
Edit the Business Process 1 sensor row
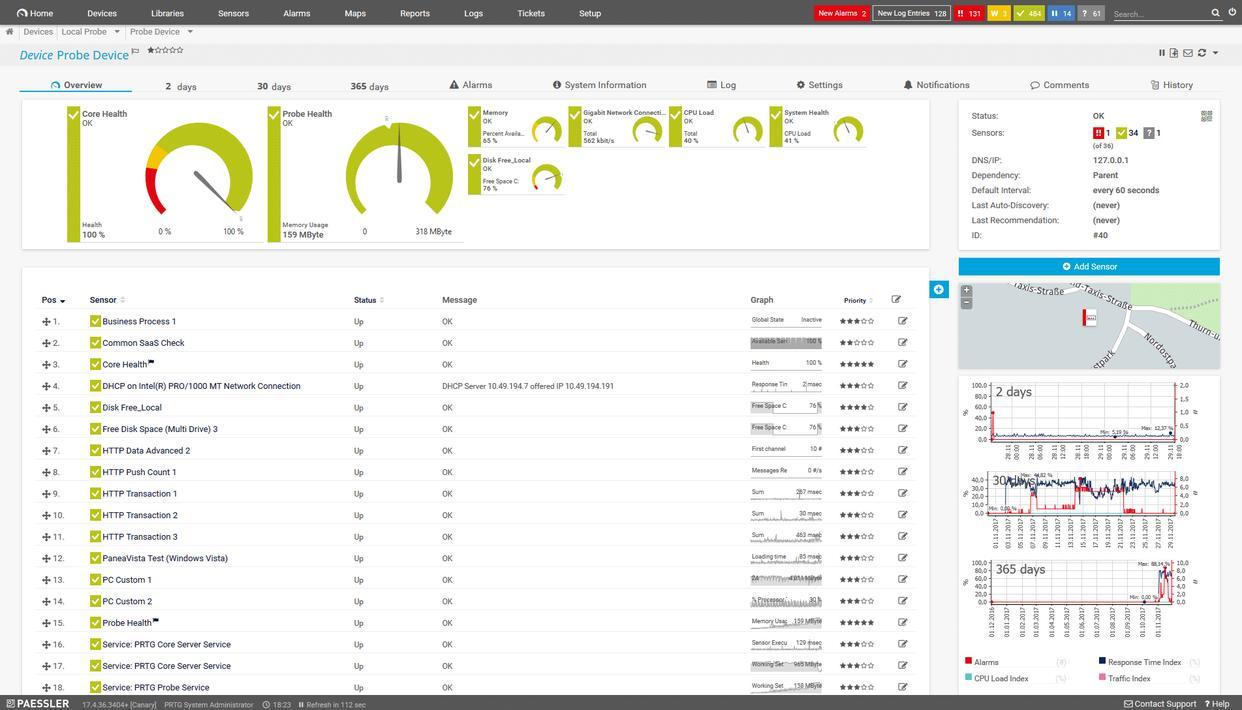pos(903,321)
